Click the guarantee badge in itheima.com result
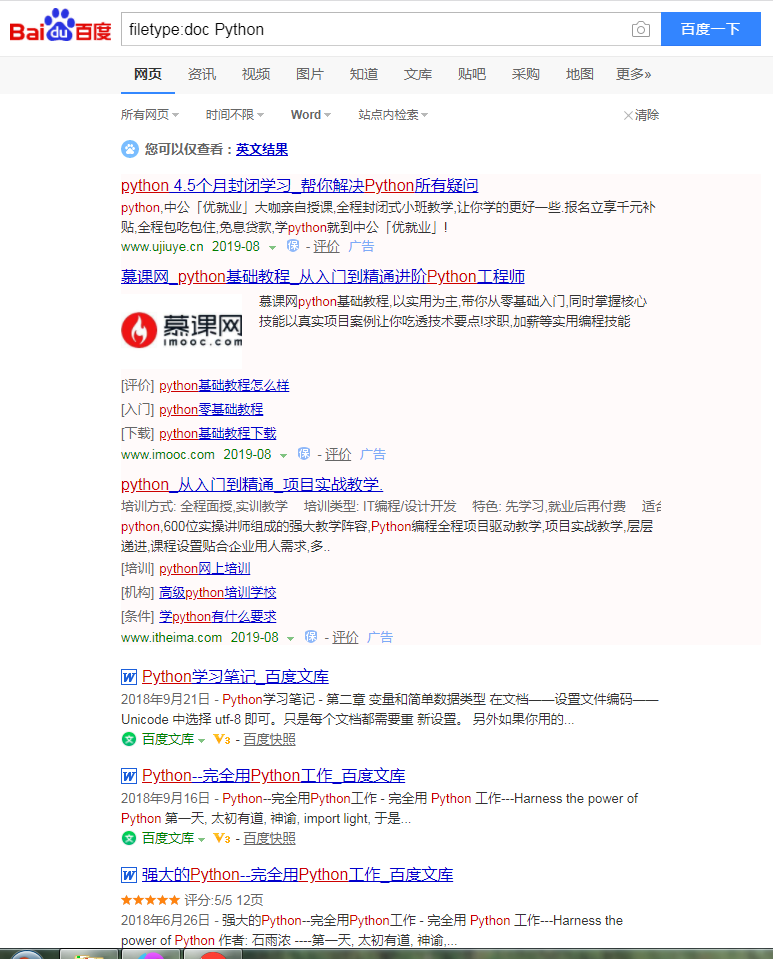 coord(311,637)
